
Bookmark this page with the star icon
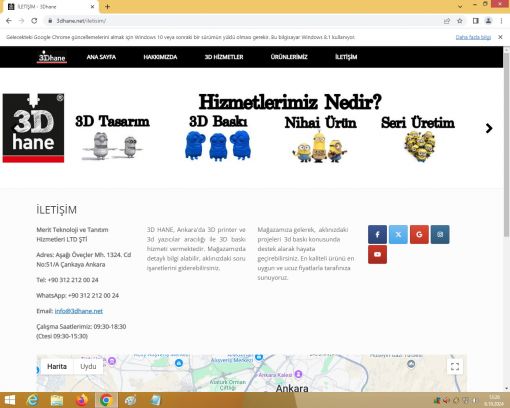(x=460, y=21)
